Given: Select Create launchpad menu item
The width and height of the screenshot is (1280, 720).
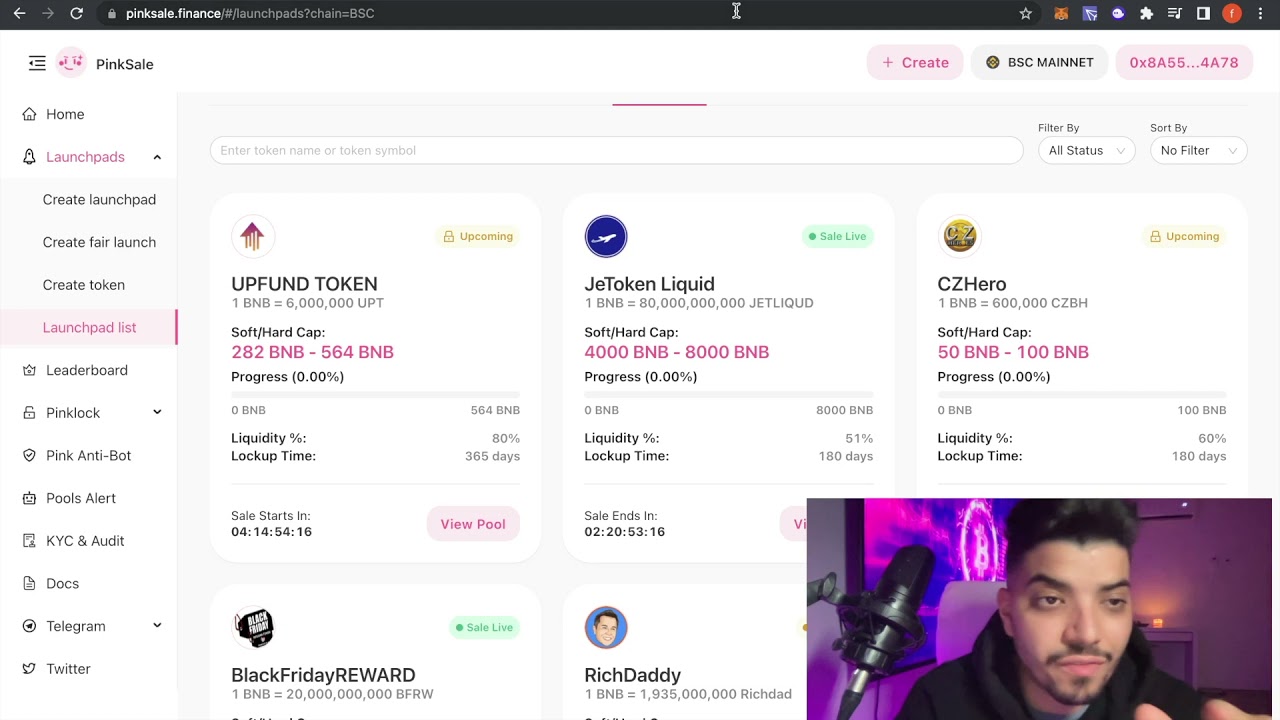Looking at the screenshot, I should [x=99, y=199].
